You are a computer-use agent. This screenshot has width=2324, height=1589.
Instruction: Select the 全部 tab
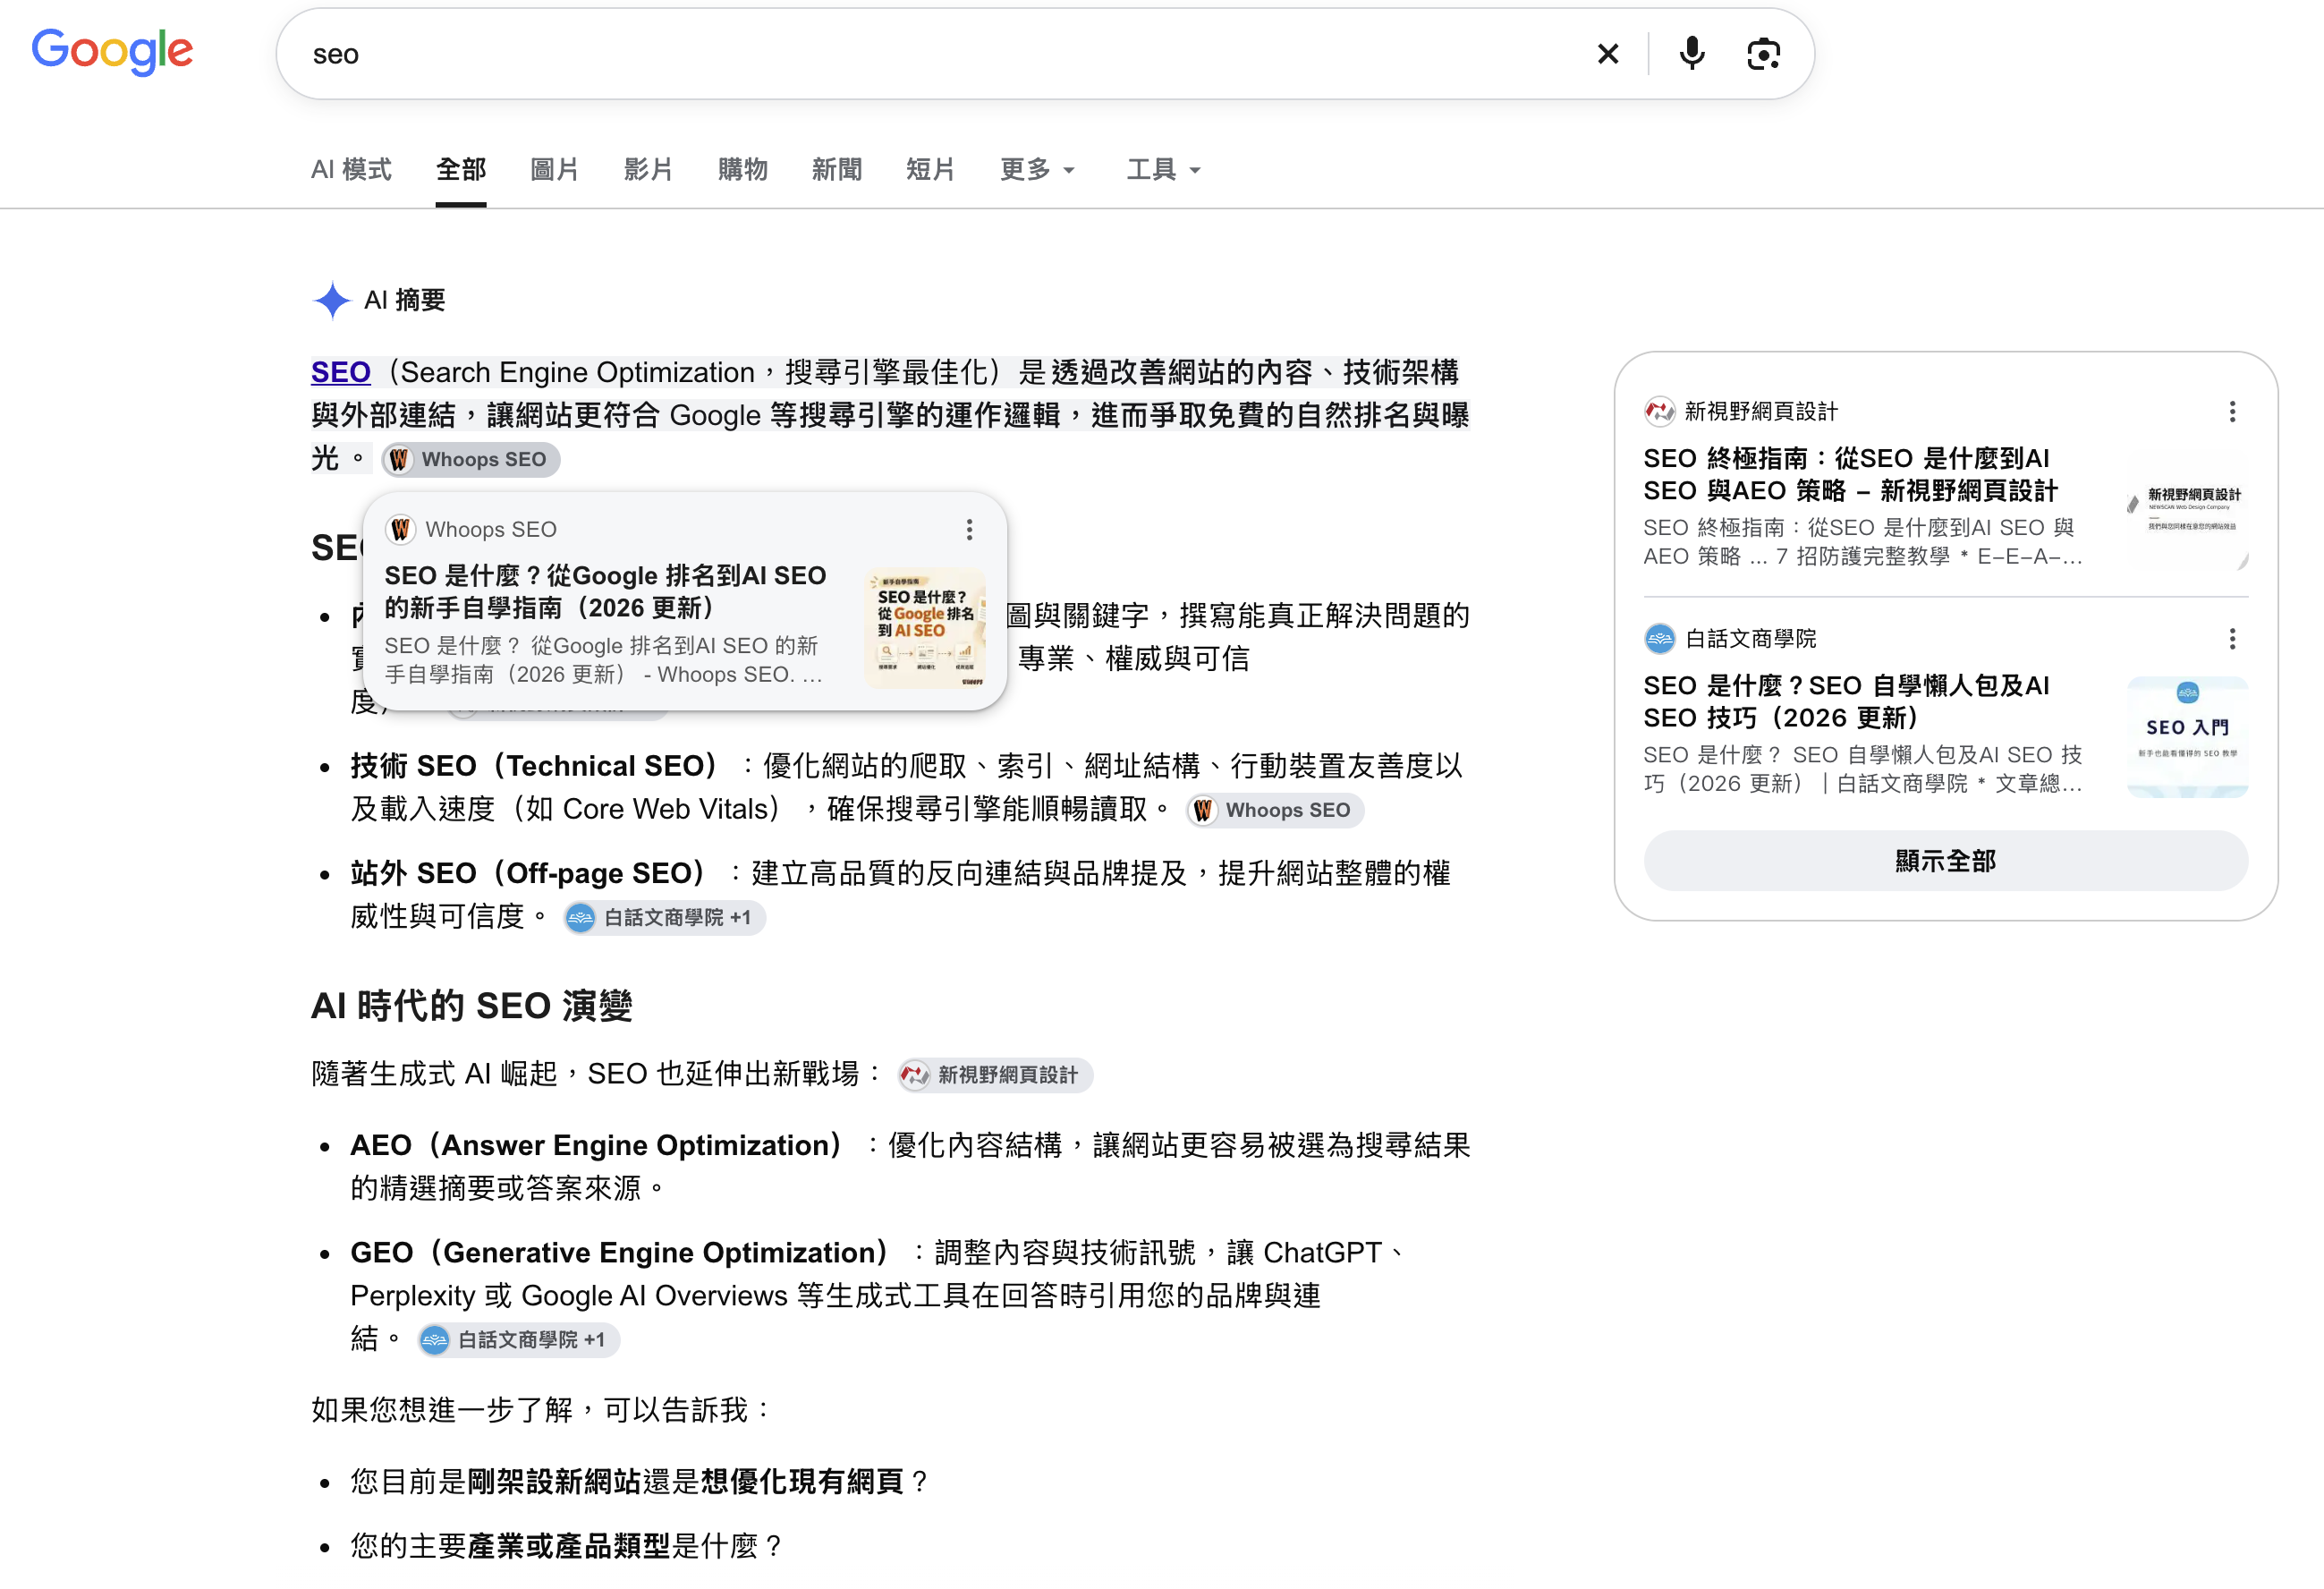coord(461,169)
